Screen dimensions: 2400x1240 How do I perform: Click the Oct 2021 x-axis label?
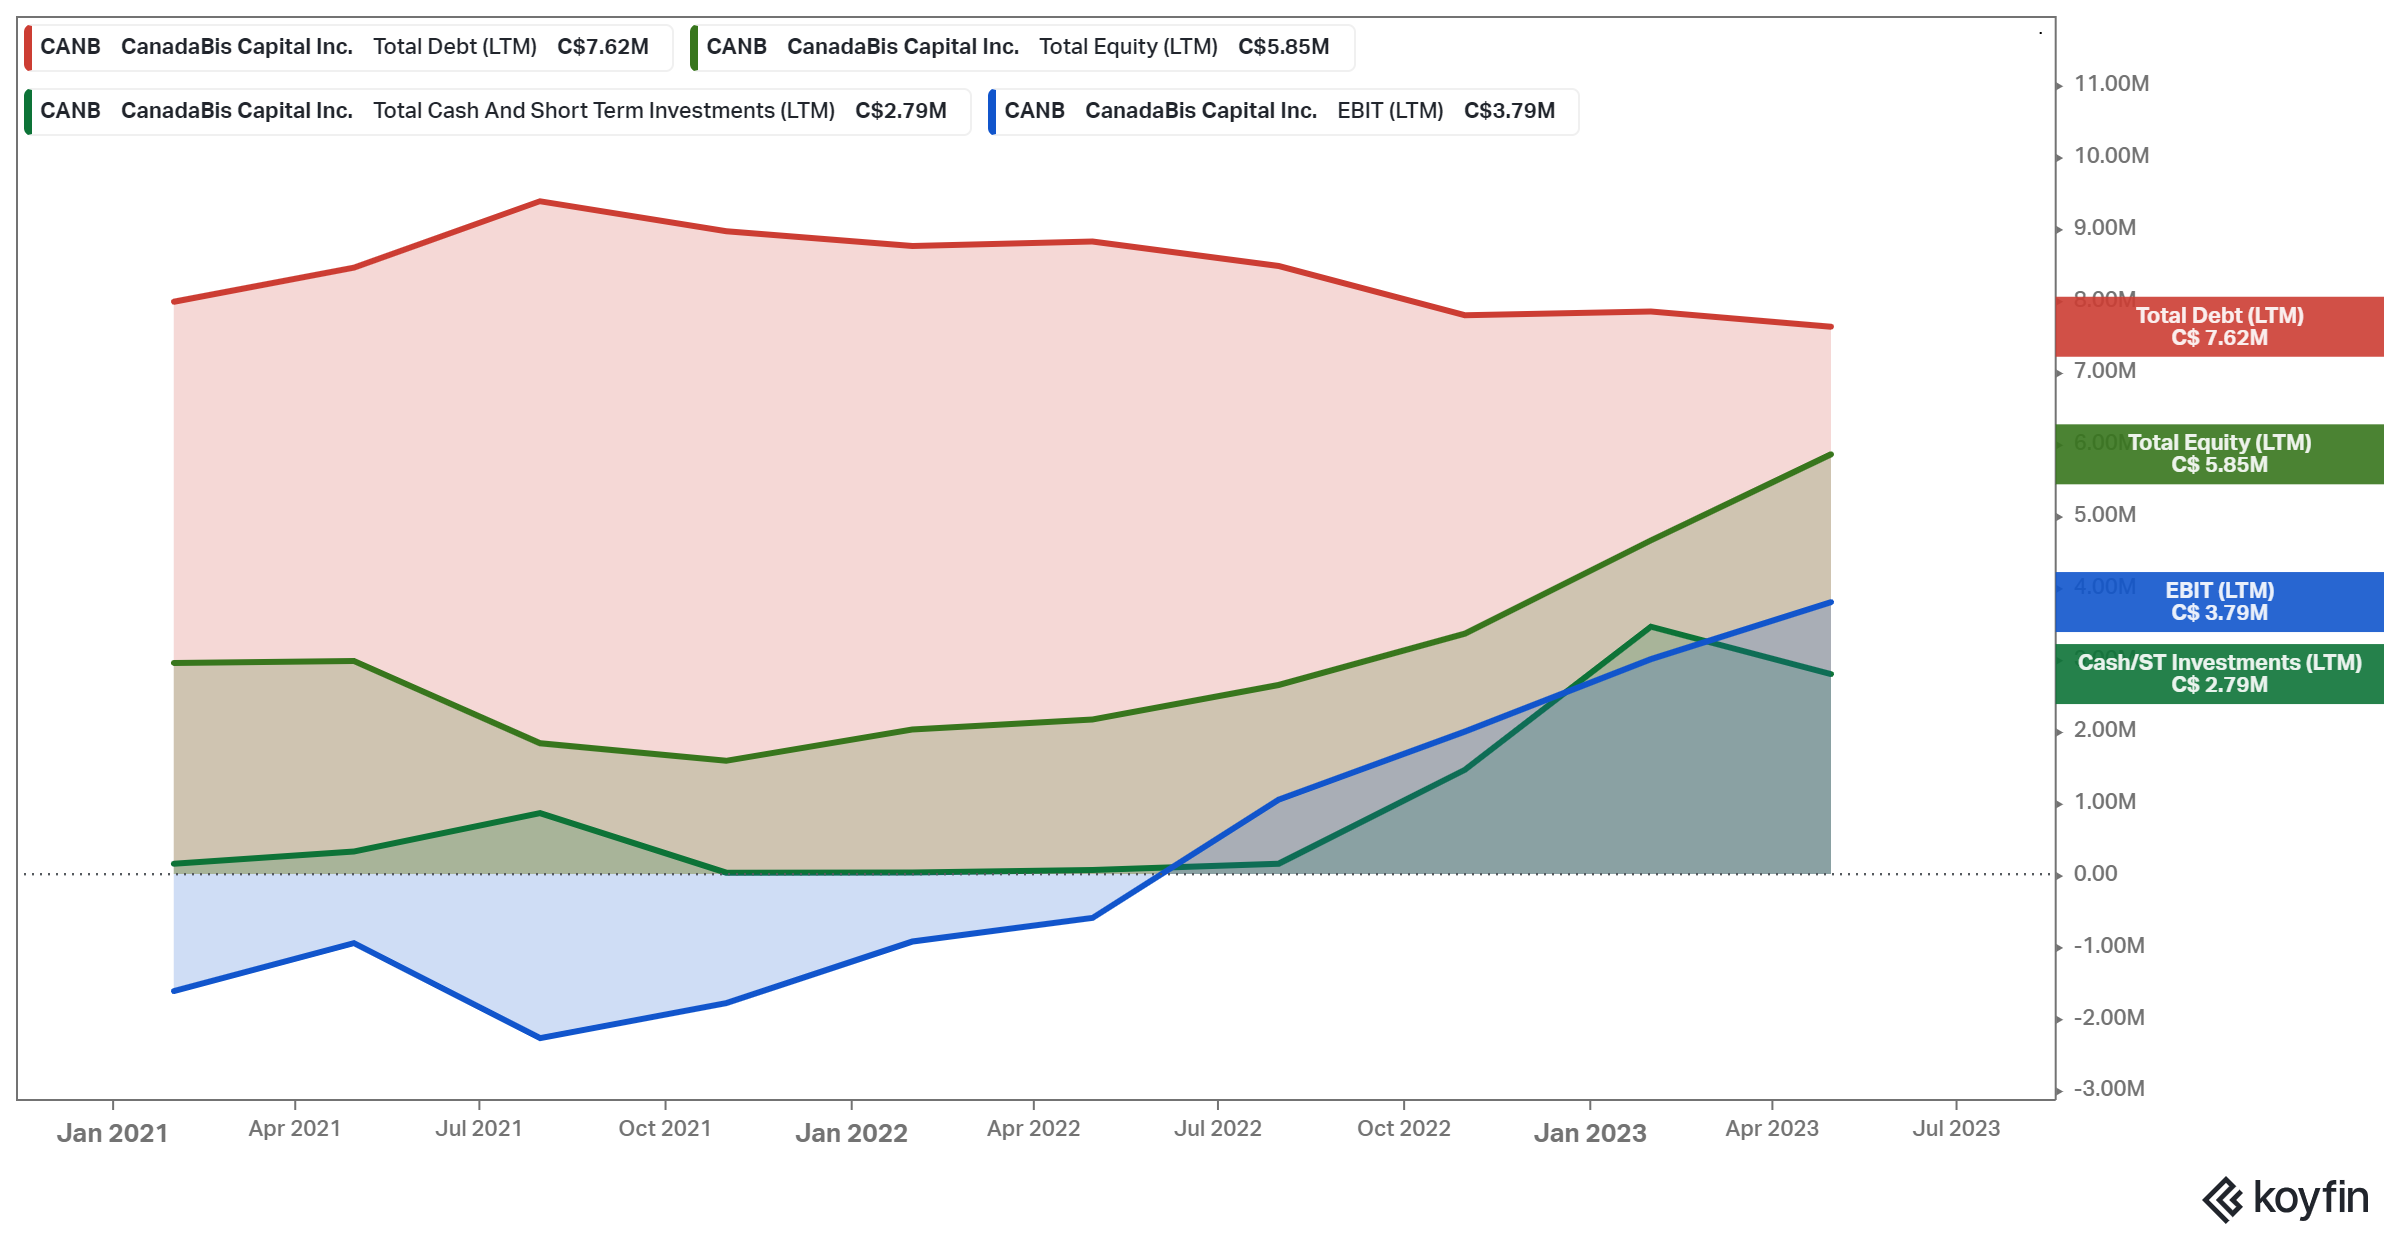point(665,1129)
